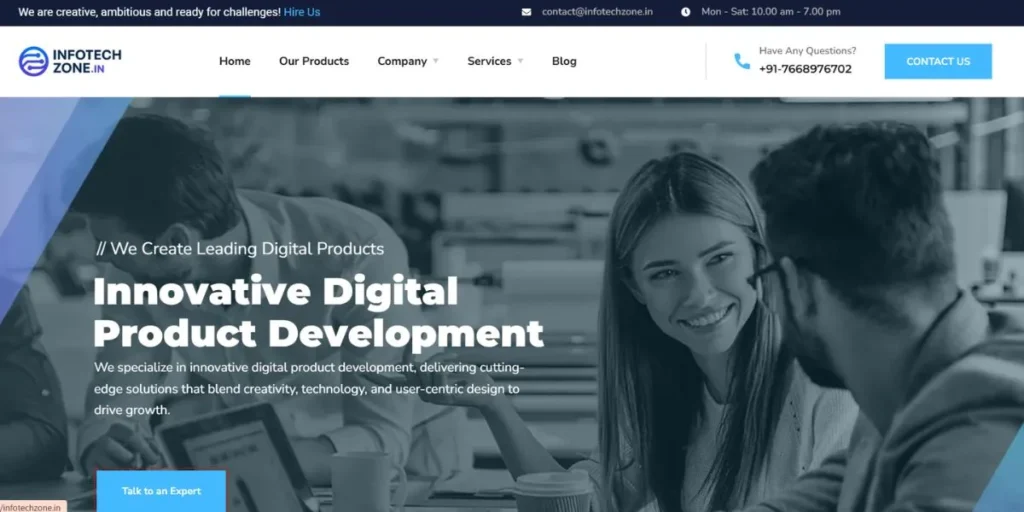Image resolution: width=1024 pixels, height=512 pixels.
Task: Click the INFOTECH ZONE.IN logo text
Action: (87, 61)
